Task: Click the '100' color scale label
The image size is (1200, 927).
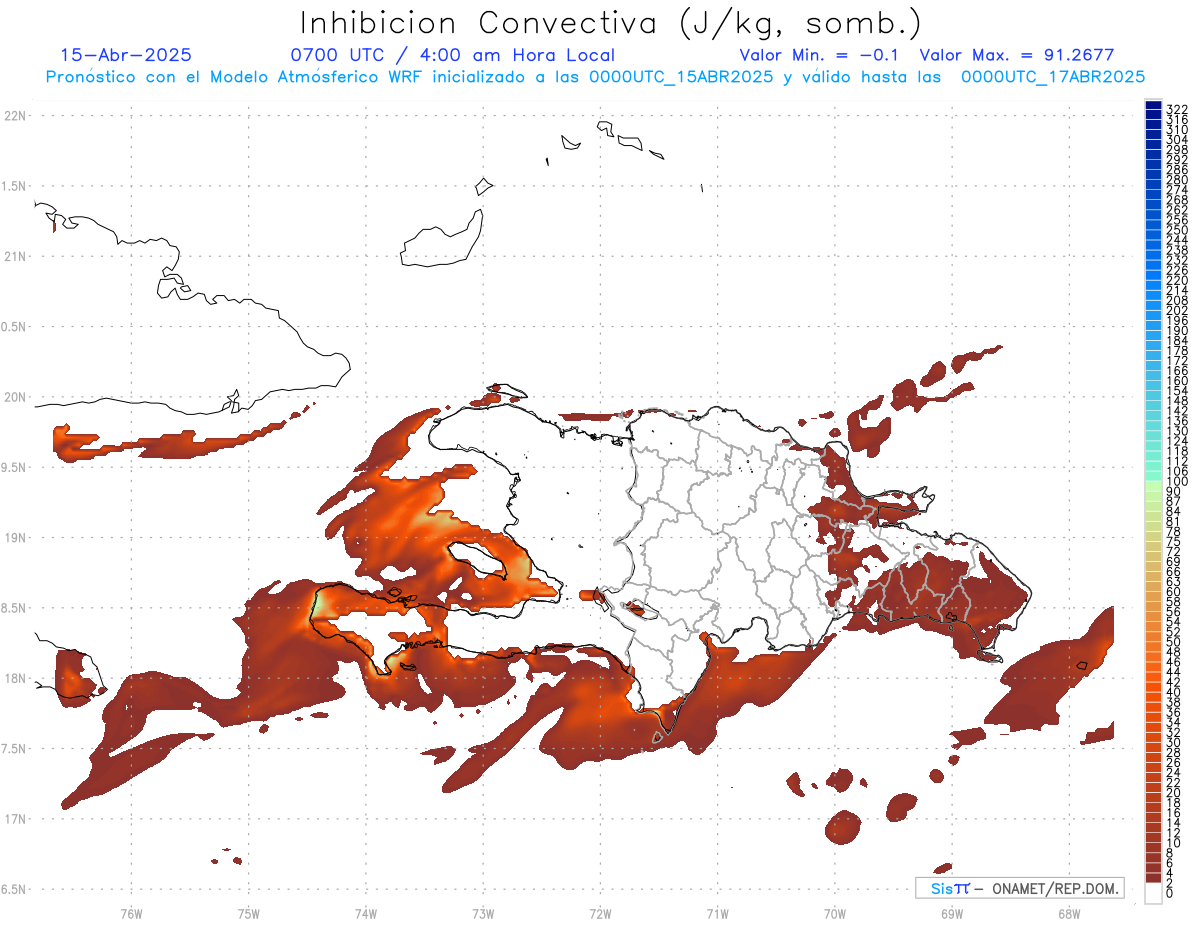Action: [x=1176, y=482]
